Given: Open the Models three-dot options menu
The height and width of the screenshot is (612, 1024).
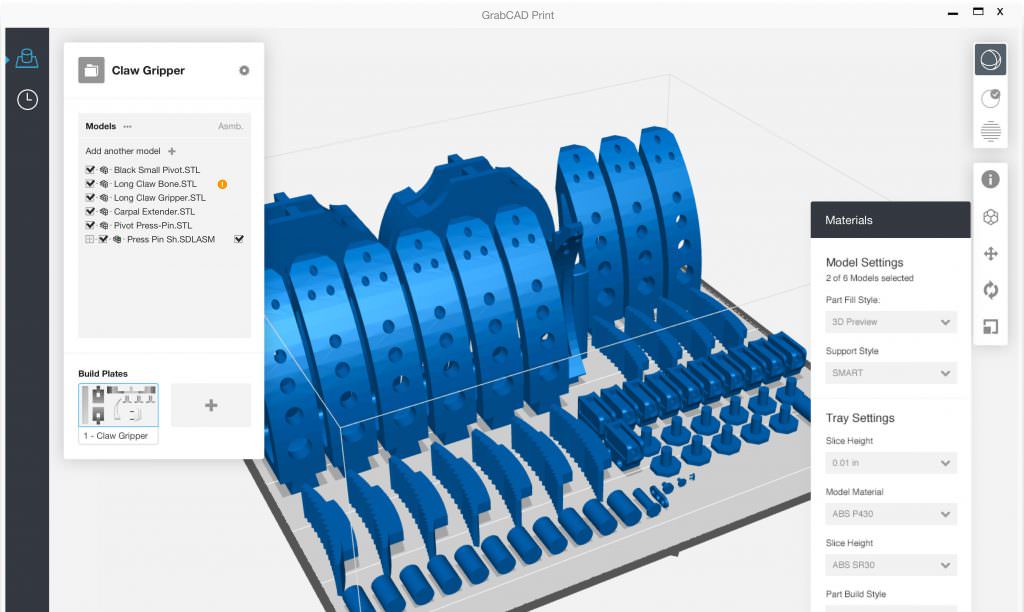Looking at the screenshot, I should coord(127,127).
